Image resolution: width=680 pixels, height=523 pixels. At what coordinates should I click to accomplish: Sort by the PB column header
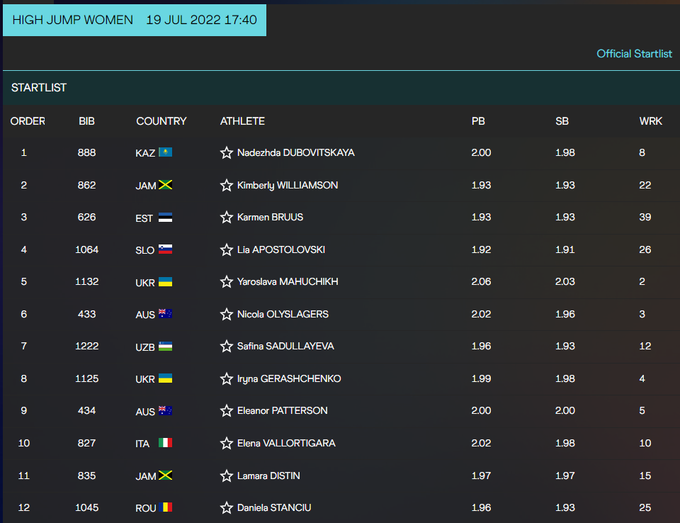[x=478, y=121]
